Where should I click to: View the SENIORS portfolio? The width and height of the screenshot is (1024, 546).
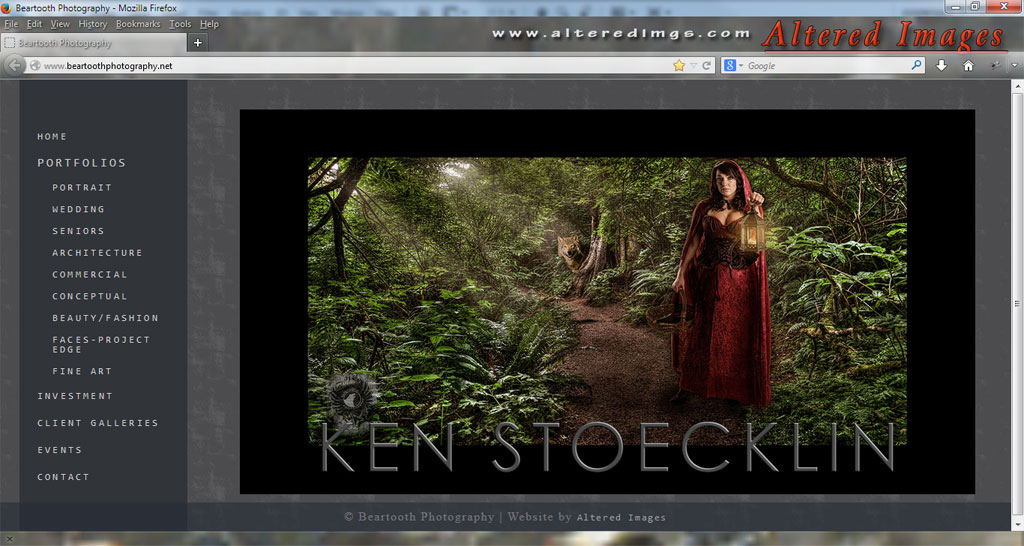pos(78,231)
